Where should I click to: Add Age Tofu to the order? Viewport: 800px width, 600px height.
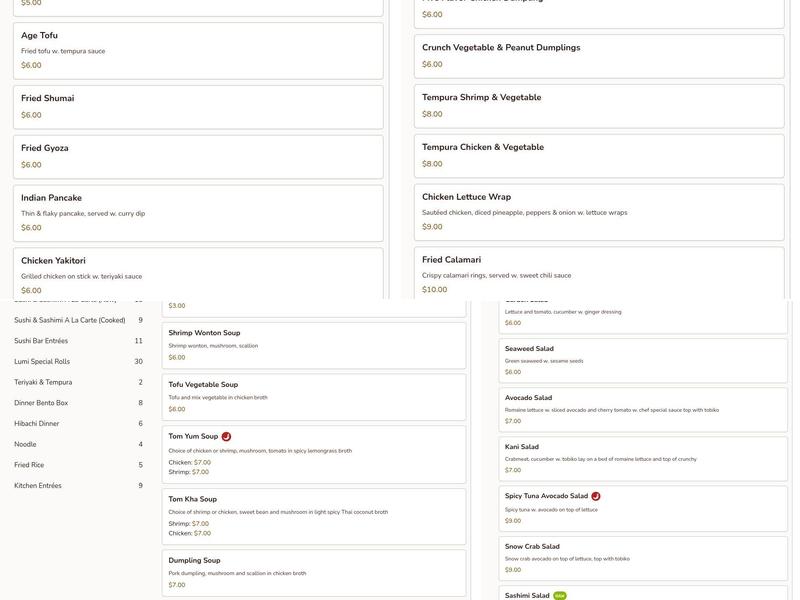click(198, 50)
